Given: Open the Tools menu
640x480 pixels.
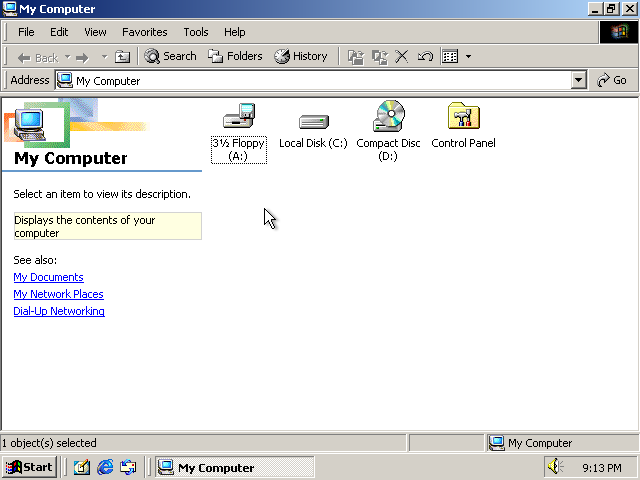Looking at the screenshot, I should pyautogui.click(x=196, y=32).
